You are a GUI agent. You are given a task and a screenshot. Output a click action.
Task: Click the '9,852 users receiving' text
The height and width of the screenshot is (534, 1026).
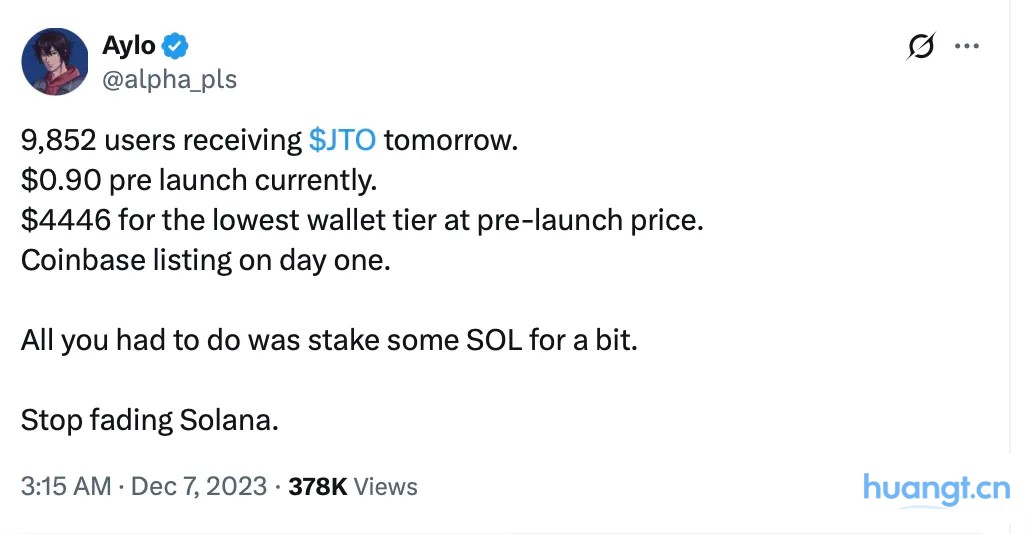161,140
